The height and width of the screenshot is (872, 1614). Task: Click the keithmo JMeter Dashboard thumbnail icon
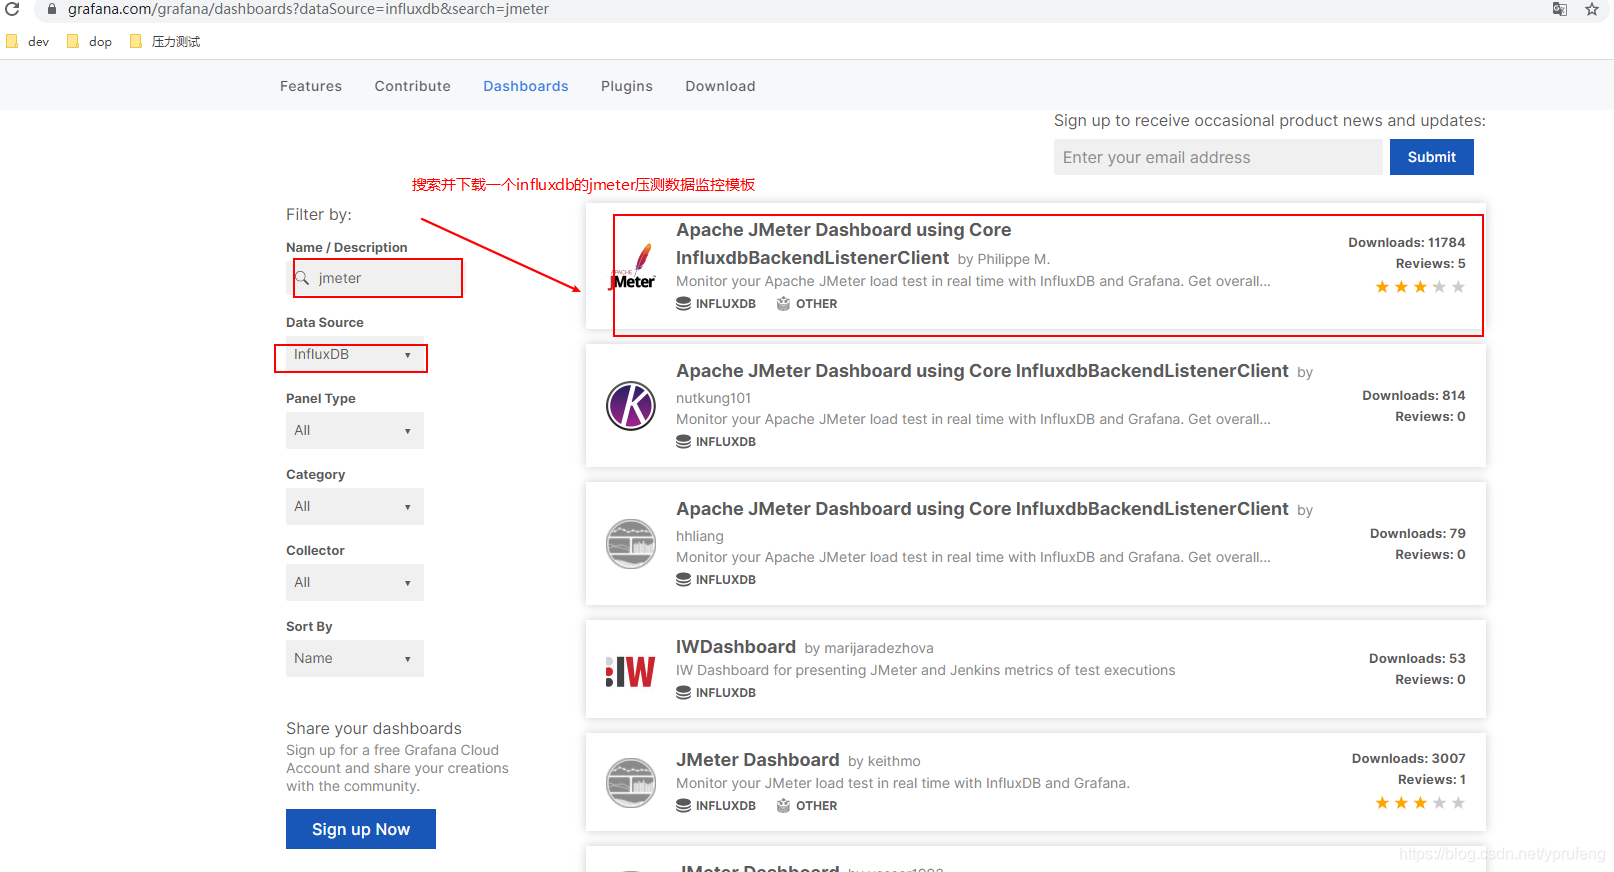click(x=631, y=782)
